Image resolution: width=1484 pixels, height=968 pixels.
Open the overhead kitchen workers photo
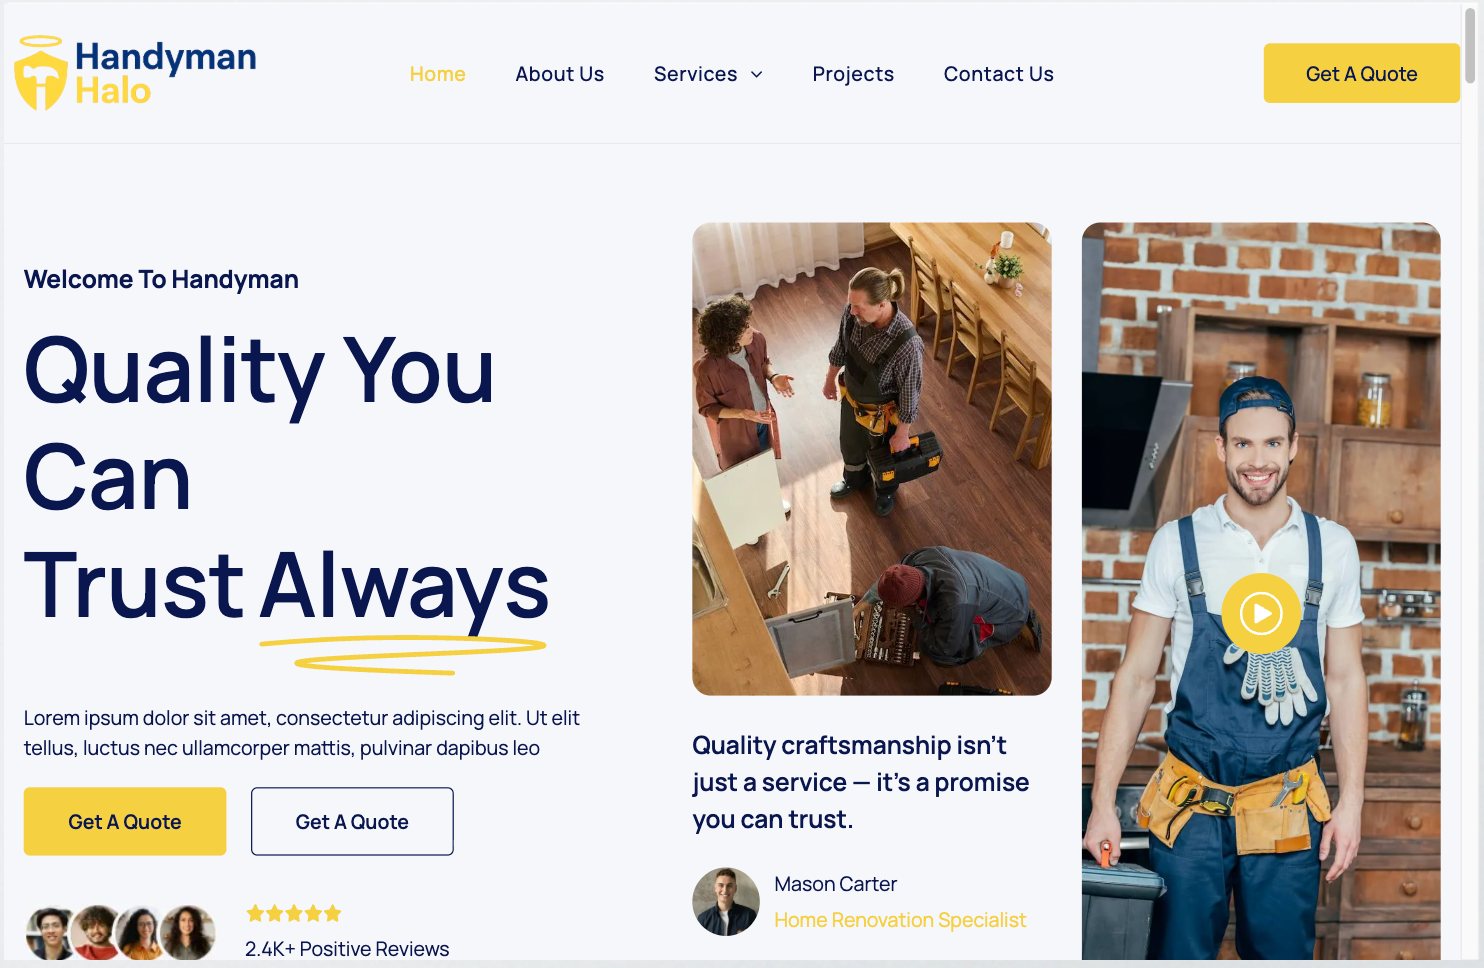point(872,459)
